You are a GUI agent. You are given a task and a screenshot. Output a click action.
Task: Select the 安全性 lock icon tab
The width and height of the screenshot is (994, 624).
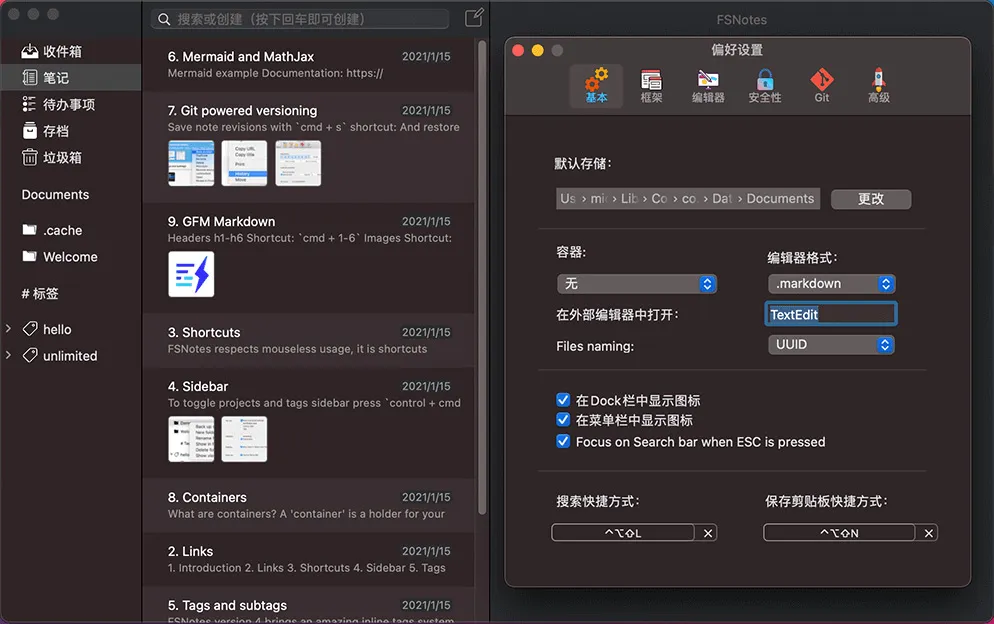(x=765, y=86)
